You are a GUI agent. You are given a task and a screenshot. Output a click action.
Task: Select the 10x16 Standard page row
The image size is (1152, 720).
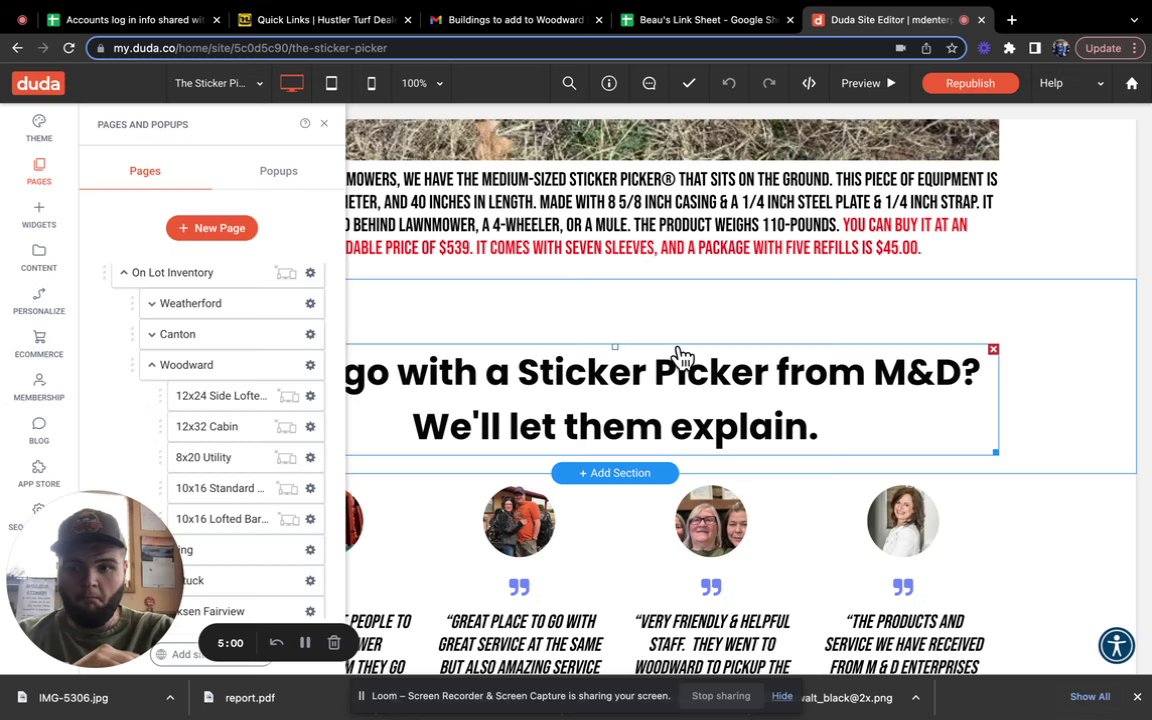[245, 489]
